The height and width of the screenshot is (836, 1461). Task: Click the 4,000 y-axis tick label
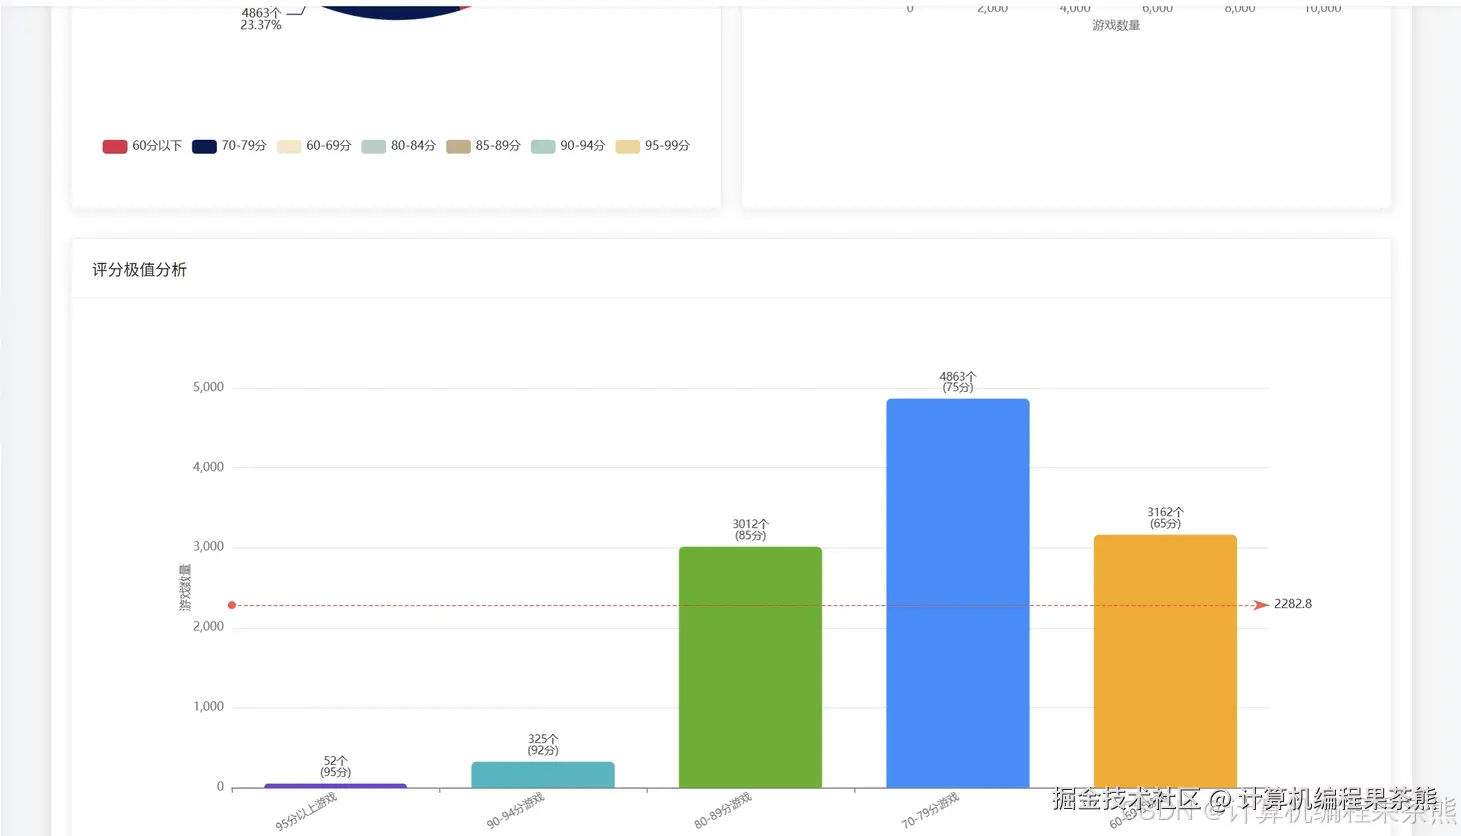click(208, 467)
